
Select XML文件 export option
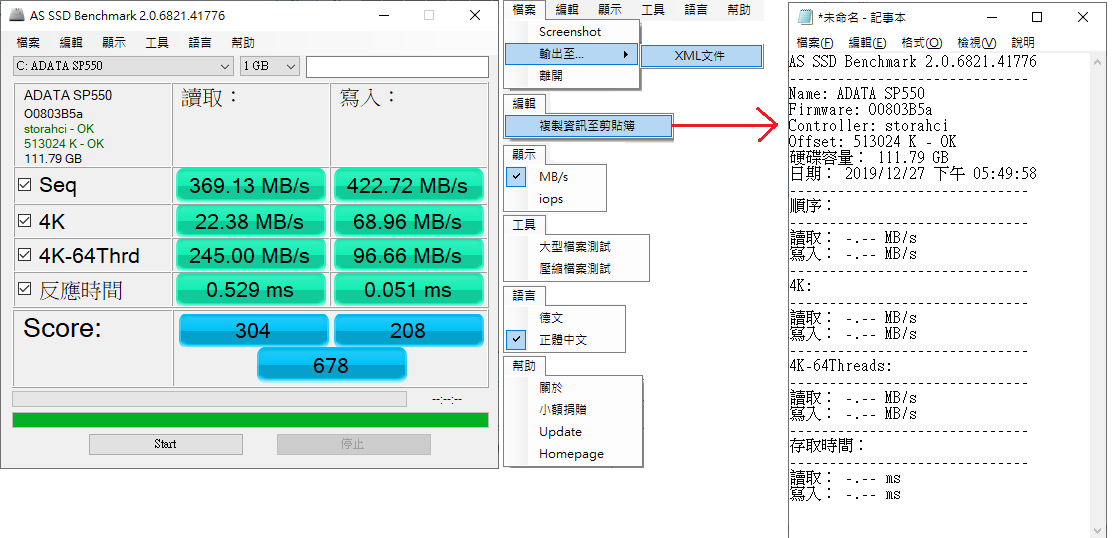(701, 55)
